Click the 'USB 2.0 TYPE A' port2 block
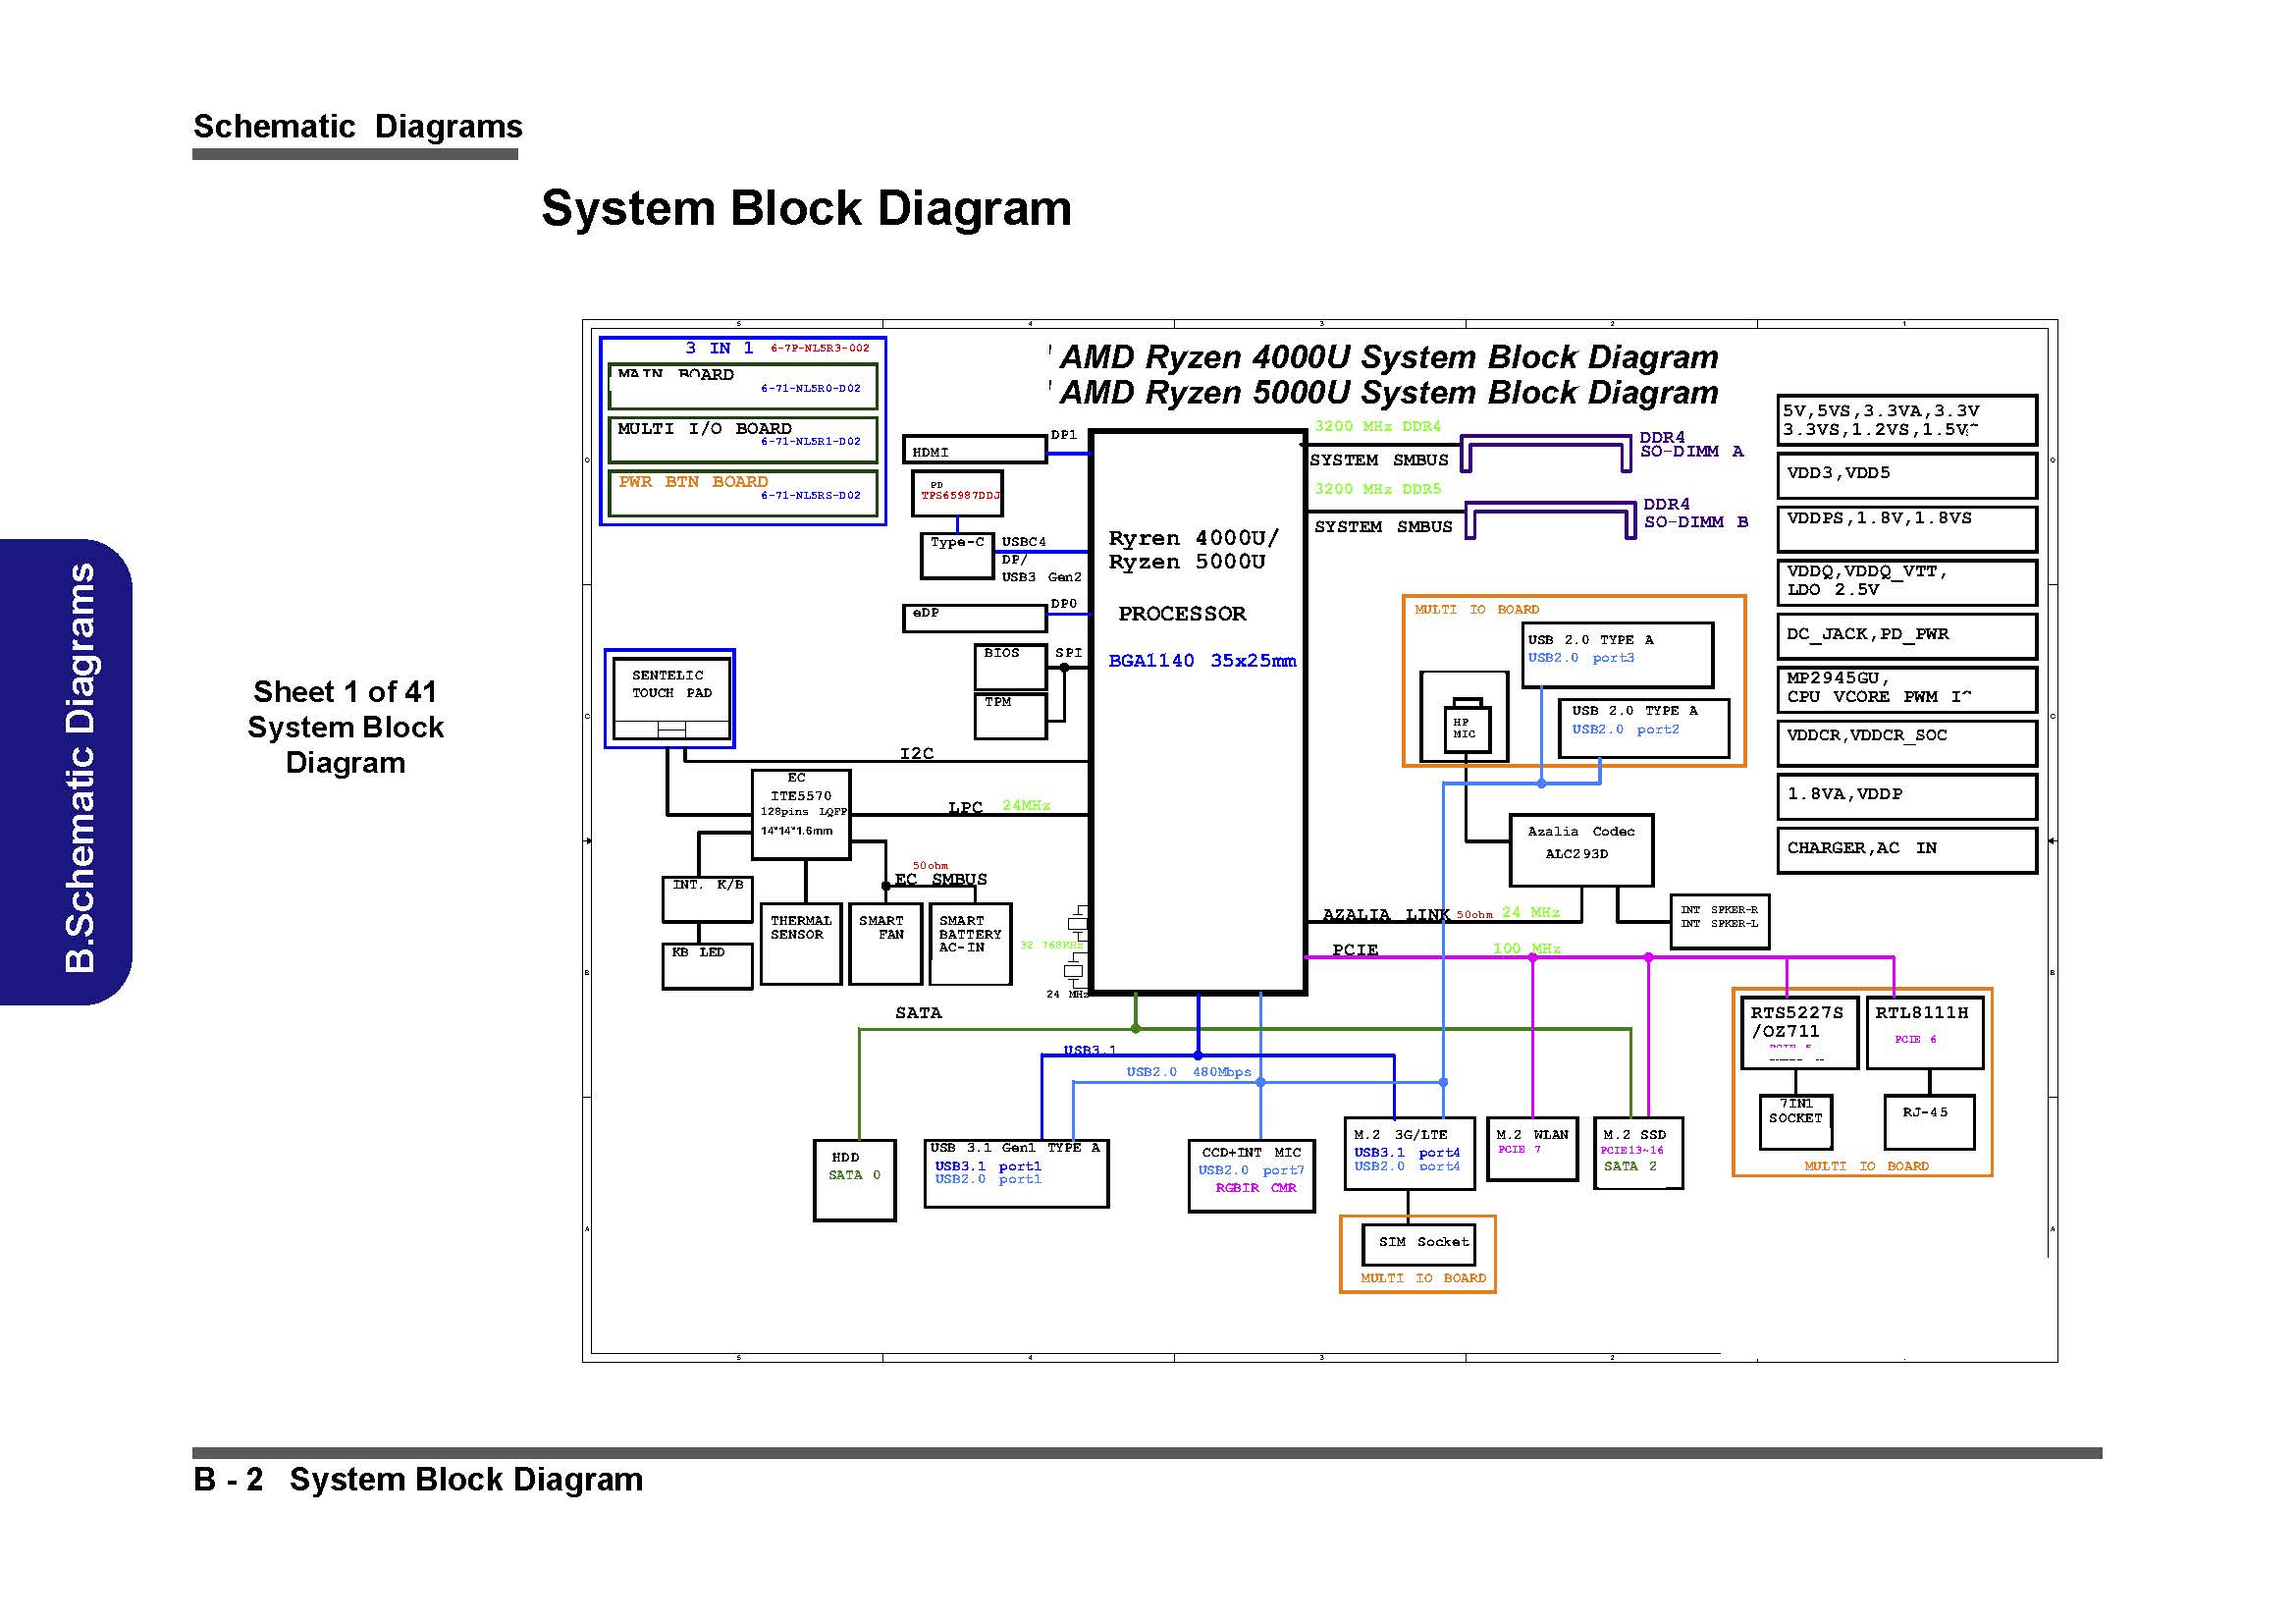Viewport: 2296px width, 1623px height. tap(1644, 727)
